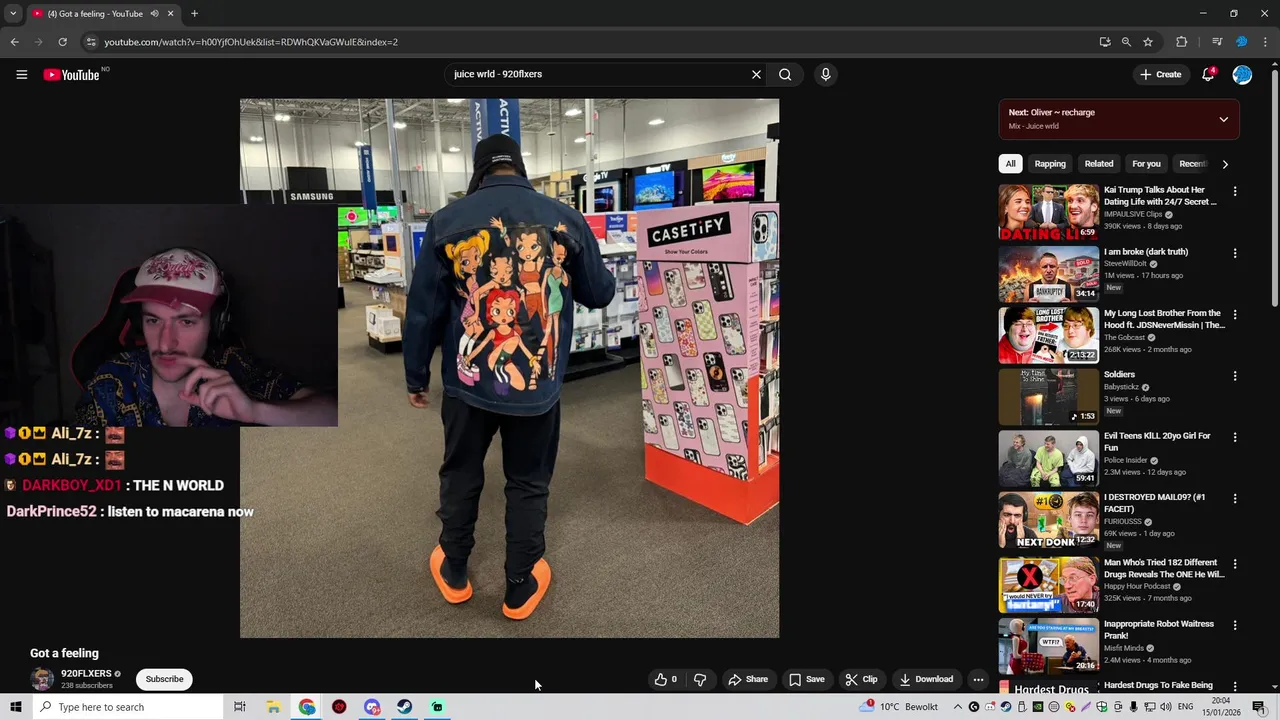Save the video to a playlist
Image resolution: width=1280 pixels, height=720 pixels.
(807, 679)
